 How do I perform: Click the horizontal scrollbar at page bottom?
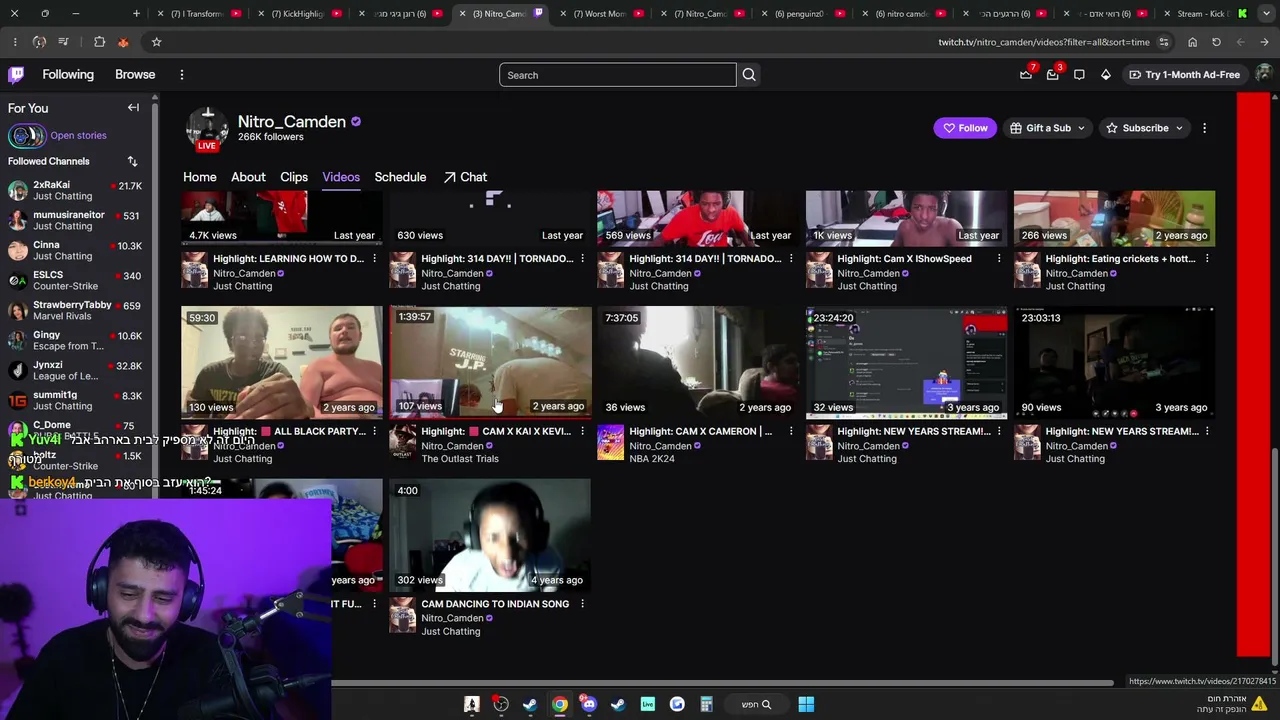(722, 684)
